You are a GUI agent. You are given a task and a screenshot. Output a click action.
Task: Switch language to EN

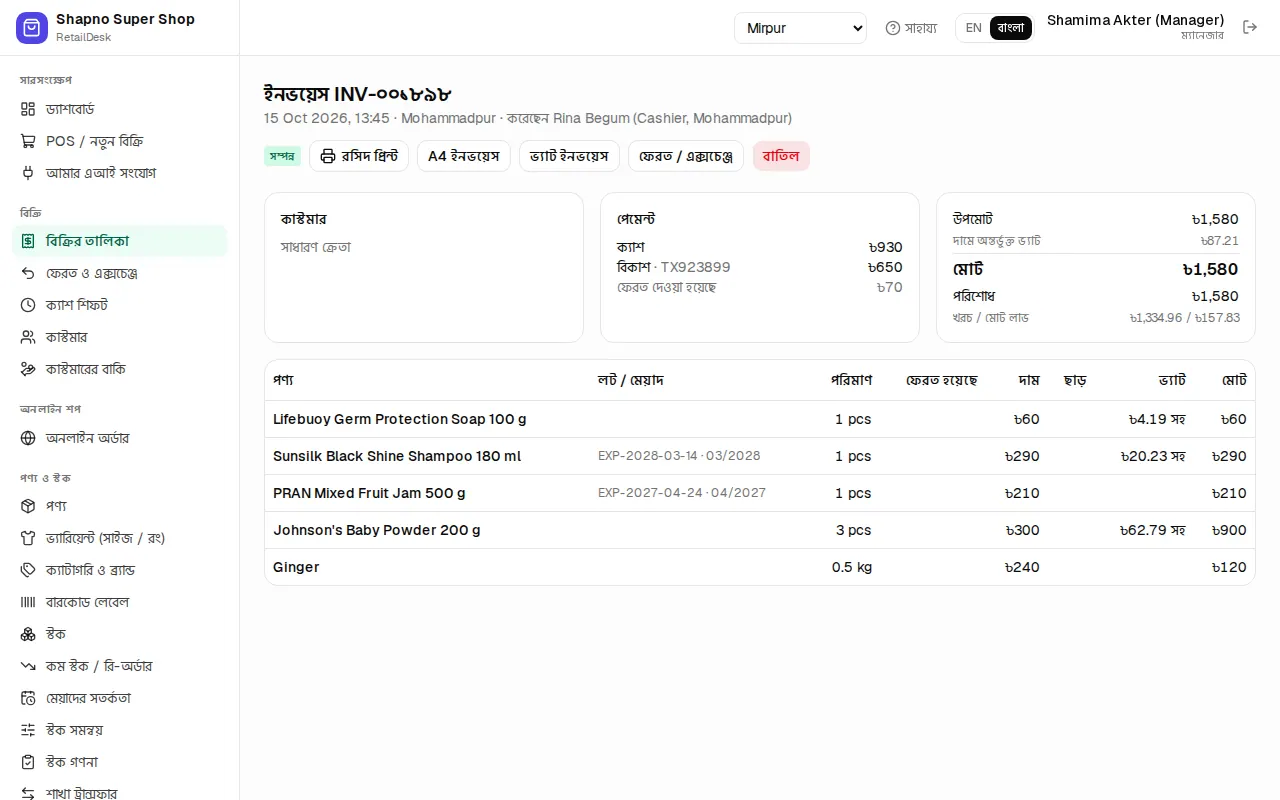tap(973, 28)
